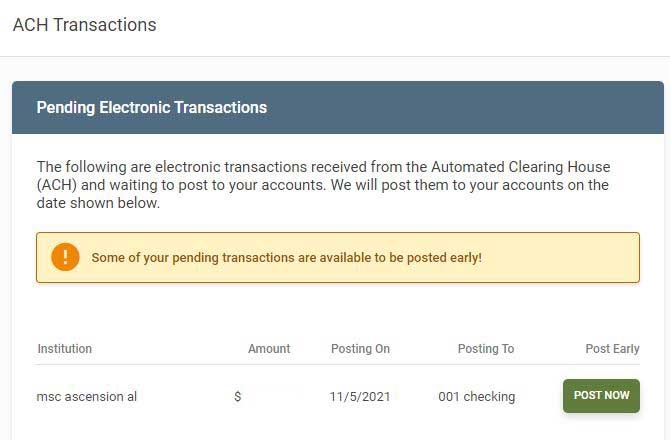
Task: Click the Pending Electronic Transactions header
Action: tap(152, 107)
